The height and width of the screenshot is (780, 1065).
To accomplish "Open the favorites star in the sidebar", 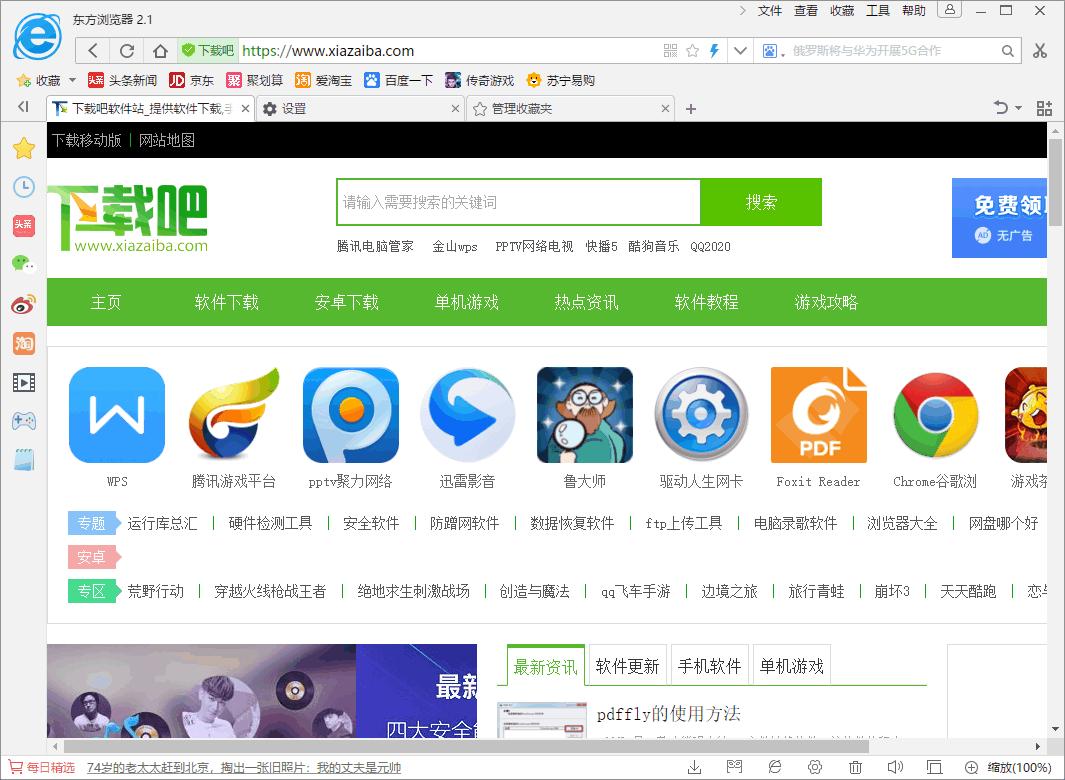I will tap(24, 147).
